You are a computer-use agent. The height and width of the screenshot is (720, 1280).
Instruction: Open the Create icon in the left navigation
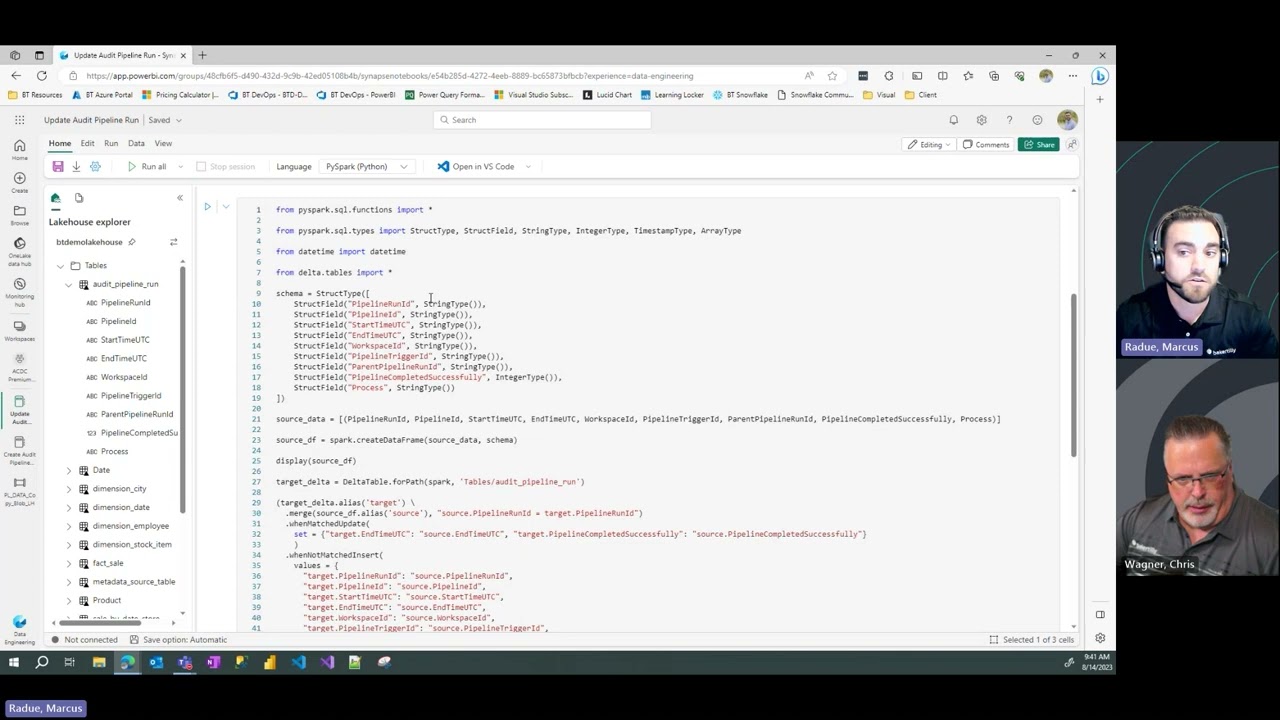tap(19, 182)
